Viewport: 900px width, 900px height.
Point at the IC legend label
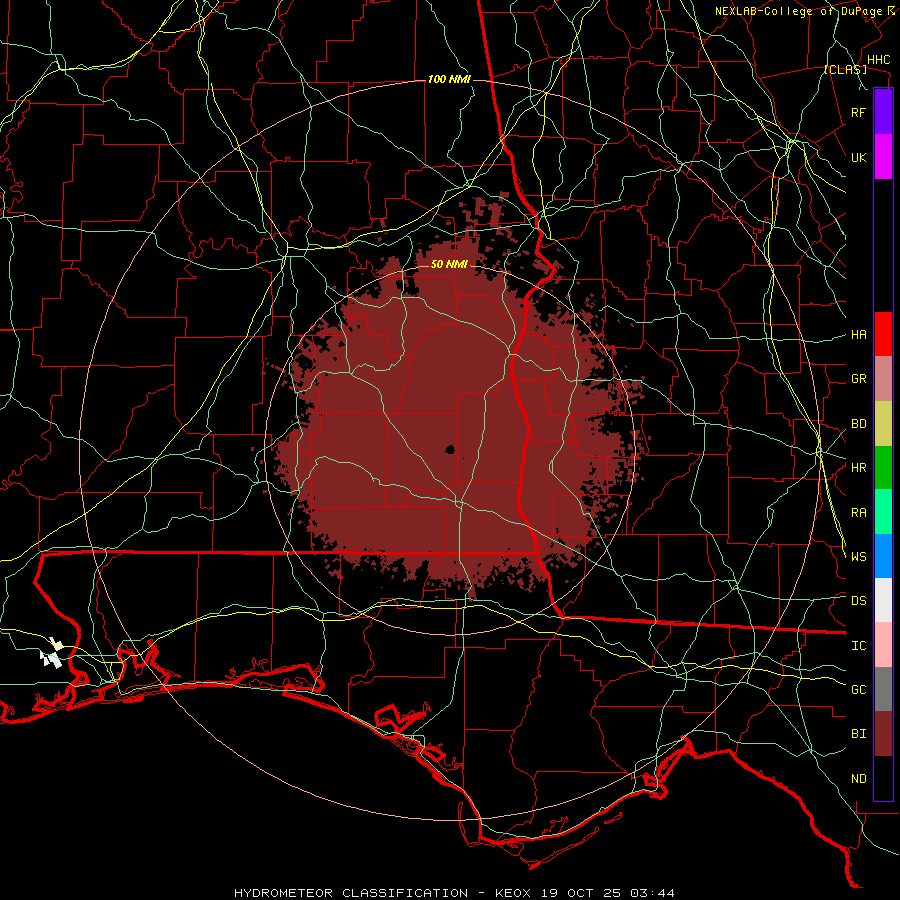[858, 646]
